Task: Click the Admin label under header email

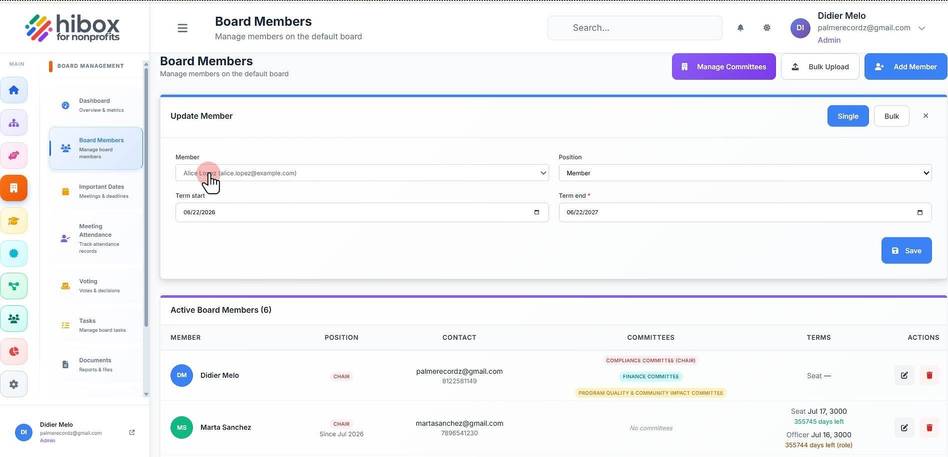Action: [829, 40]
